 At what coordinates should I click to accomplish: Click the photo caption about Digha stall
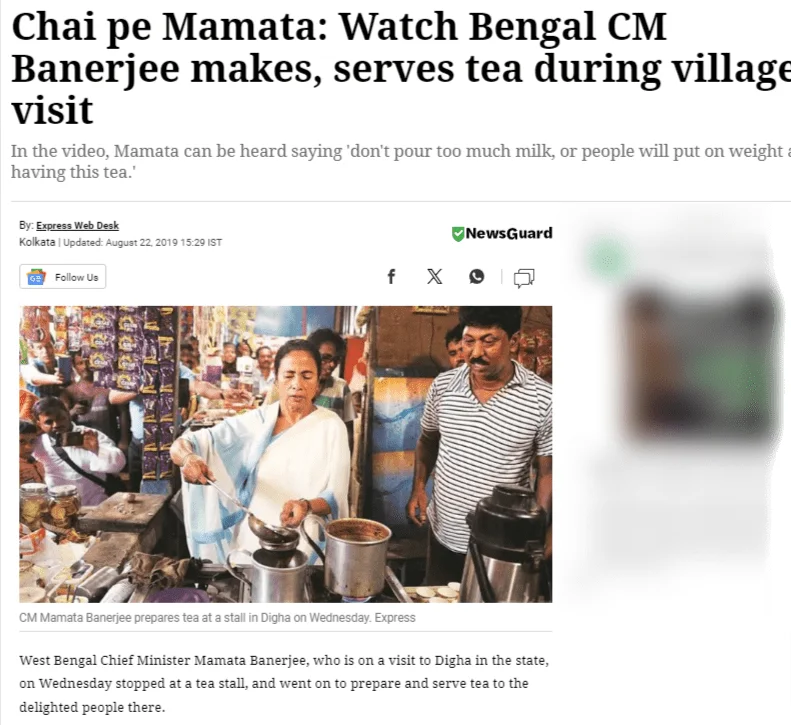pos(217,618)
